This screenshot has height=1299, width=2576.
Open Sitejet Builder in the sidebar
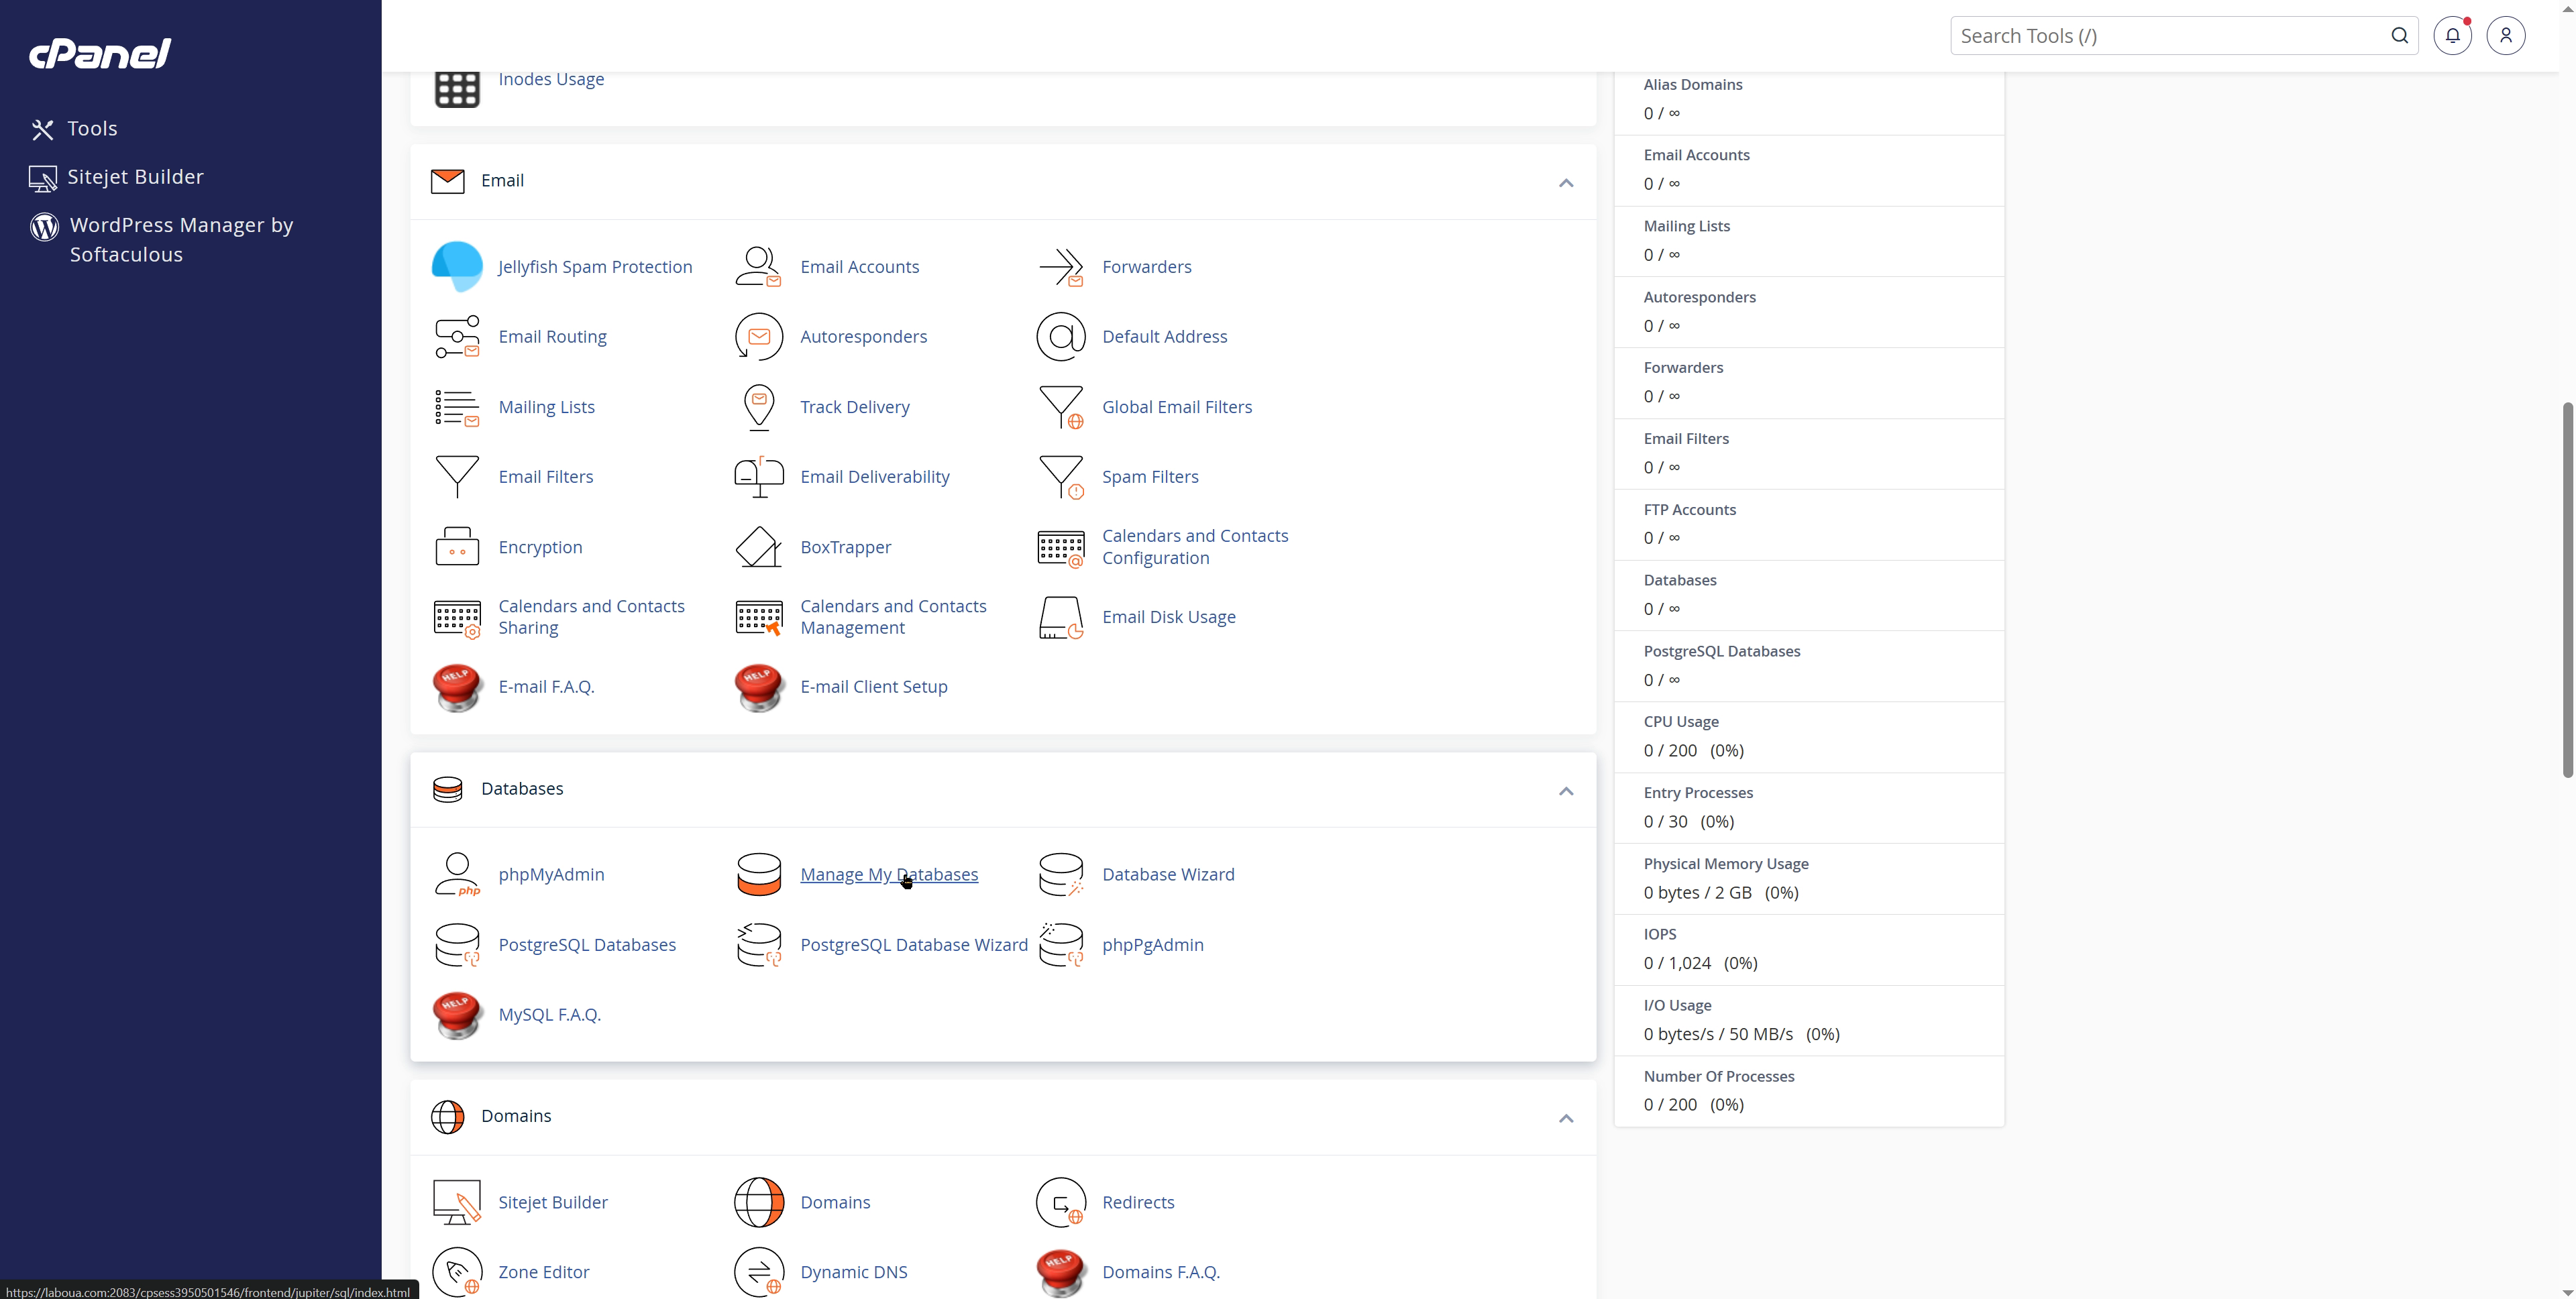pos(116,177)
